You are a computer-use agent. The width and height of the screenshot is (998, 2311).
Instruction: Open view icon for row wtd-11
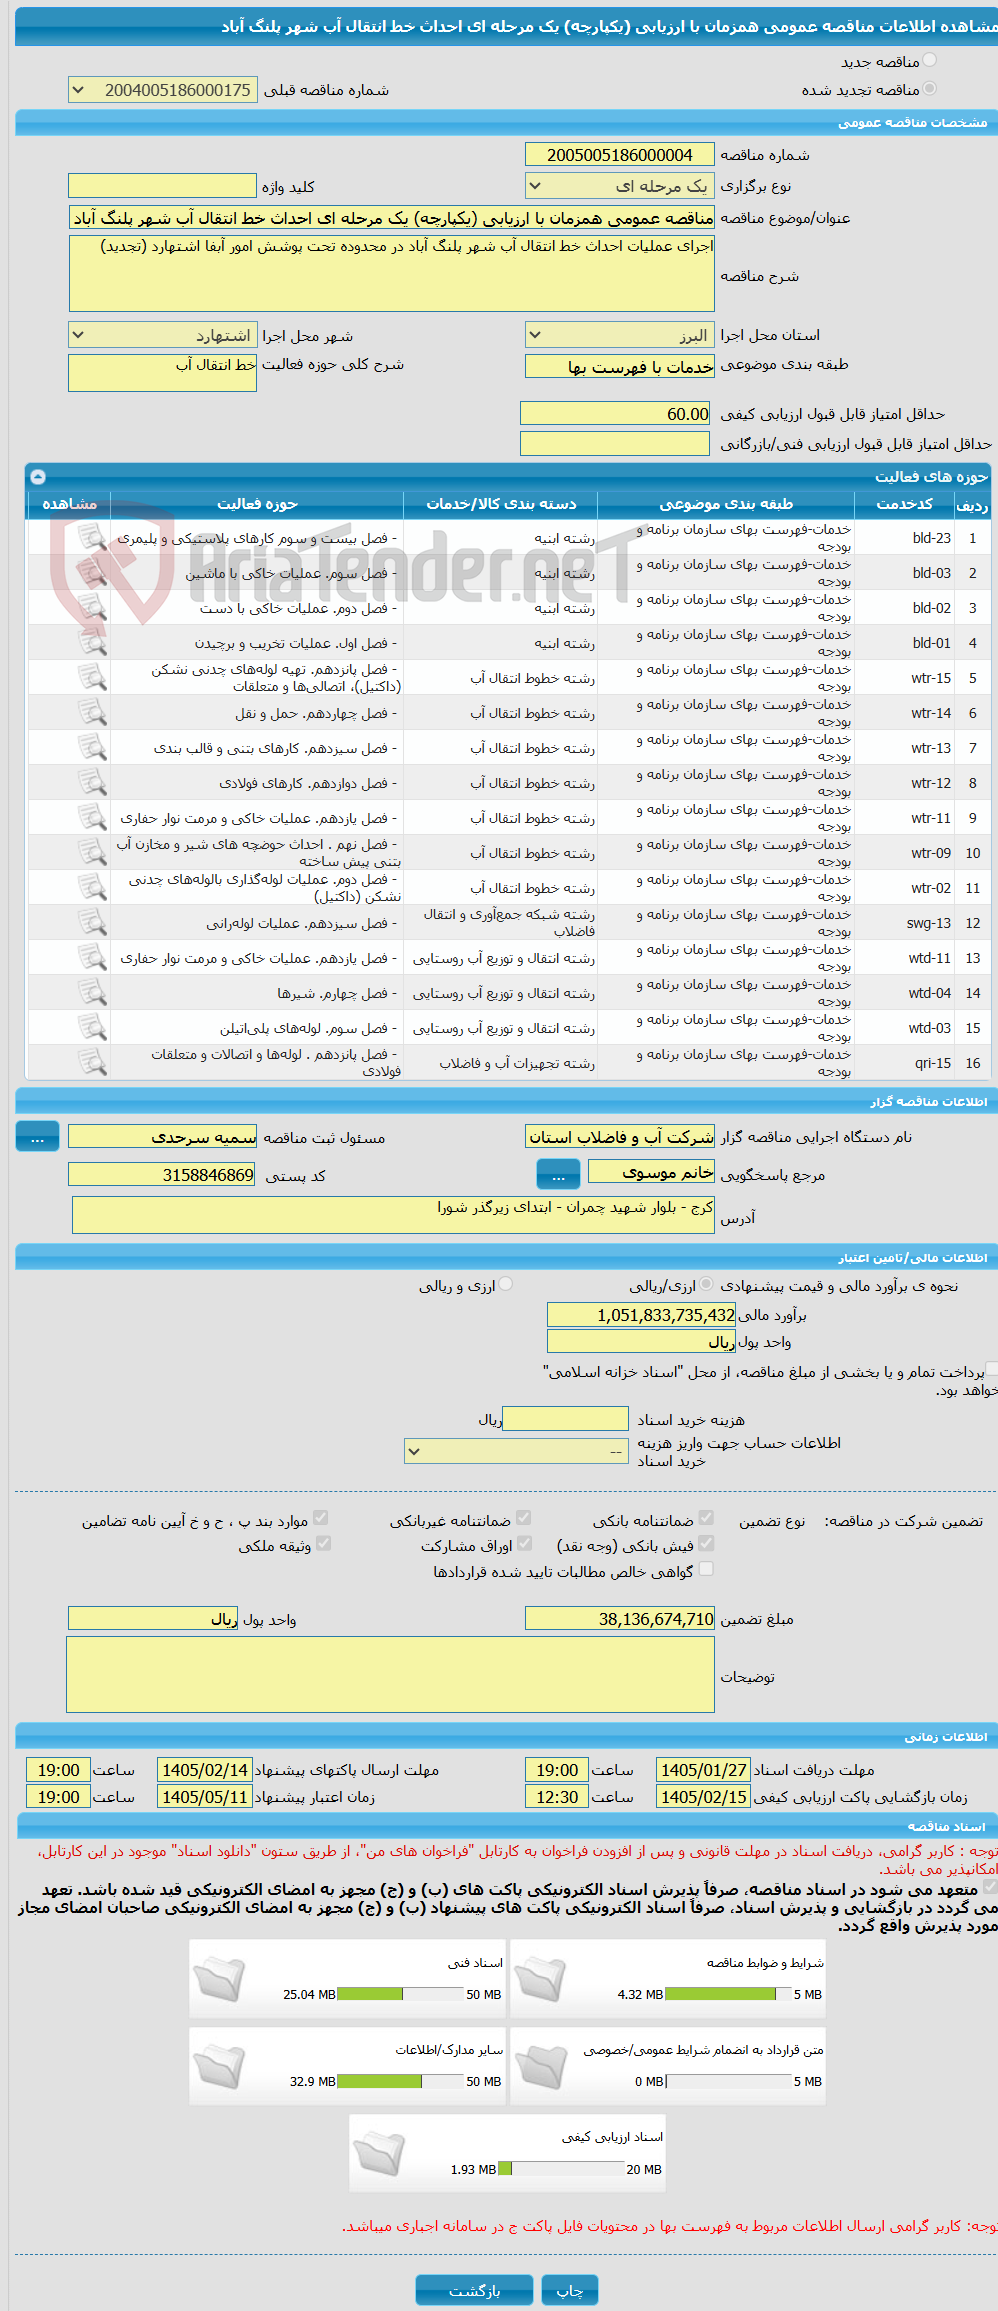[92, 958]
